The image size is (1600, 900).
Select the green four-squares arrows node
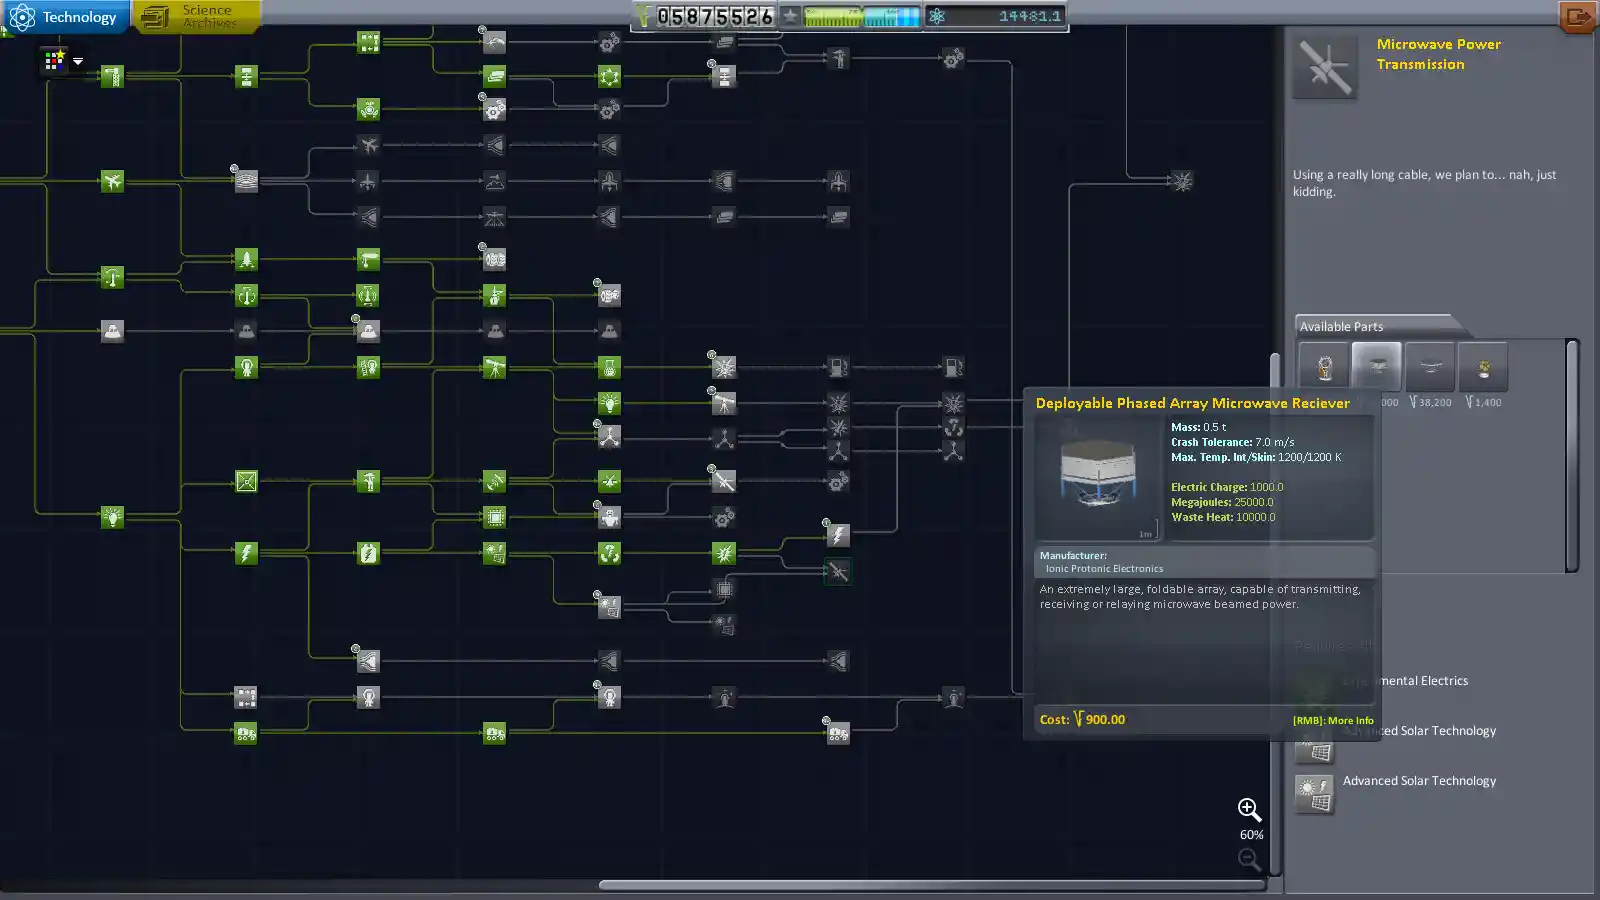click(x=368, y=41)
